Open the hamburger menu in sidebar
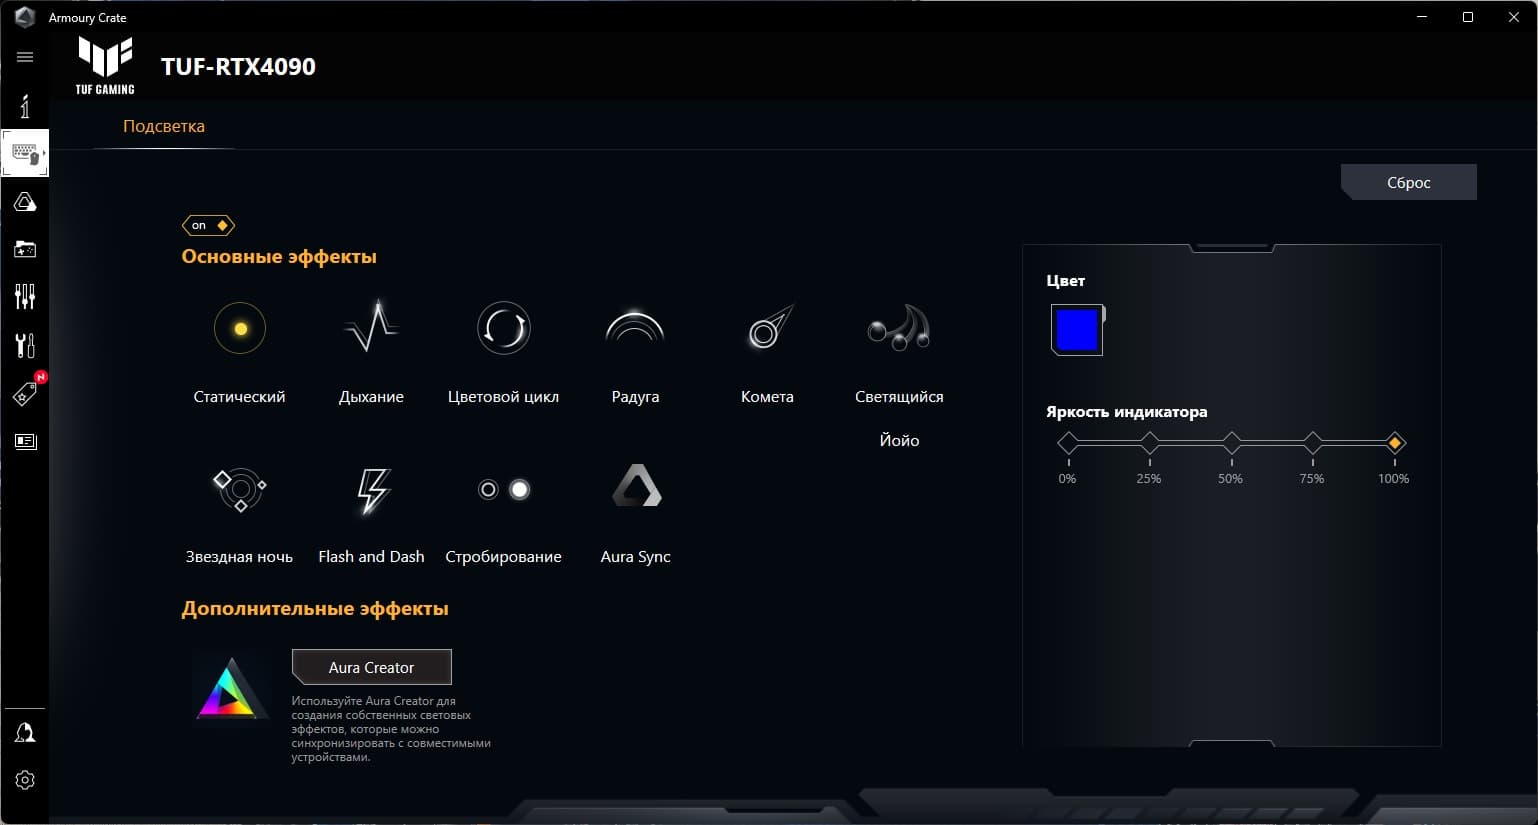 point(25,57)
